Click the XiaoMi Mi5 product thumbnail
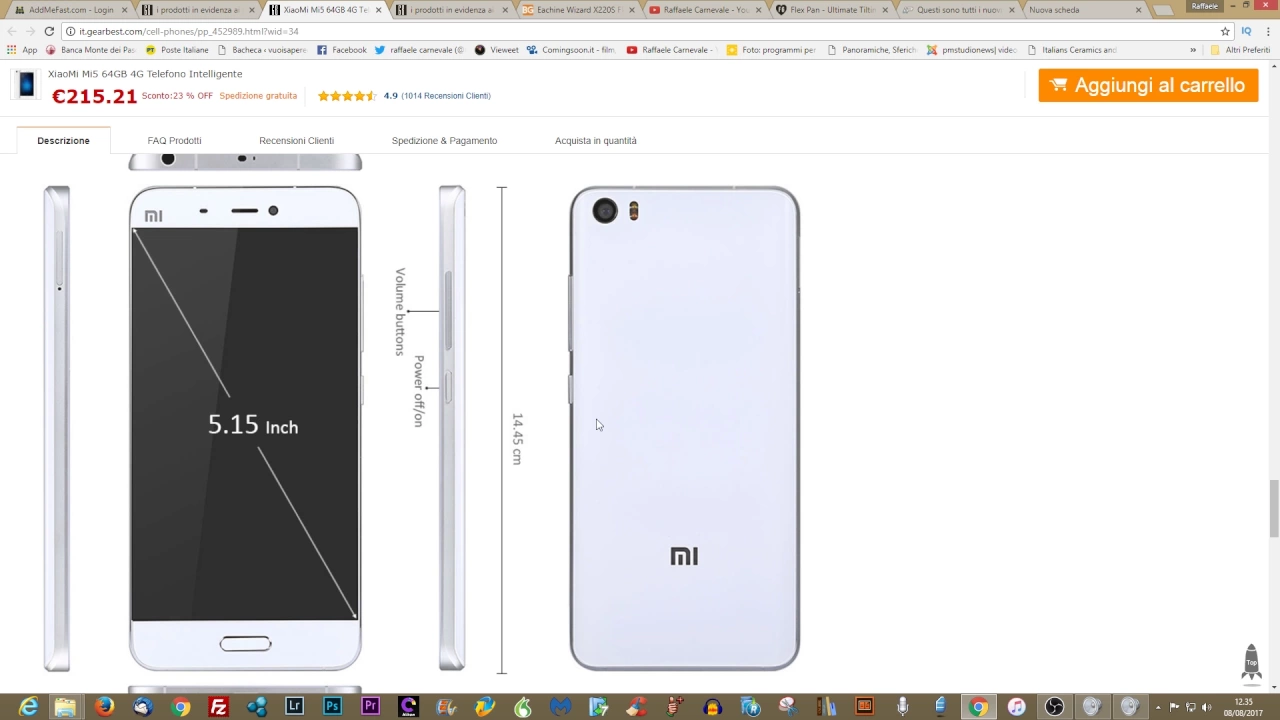This screenshot has height=720, width=1280. [26, 85]
